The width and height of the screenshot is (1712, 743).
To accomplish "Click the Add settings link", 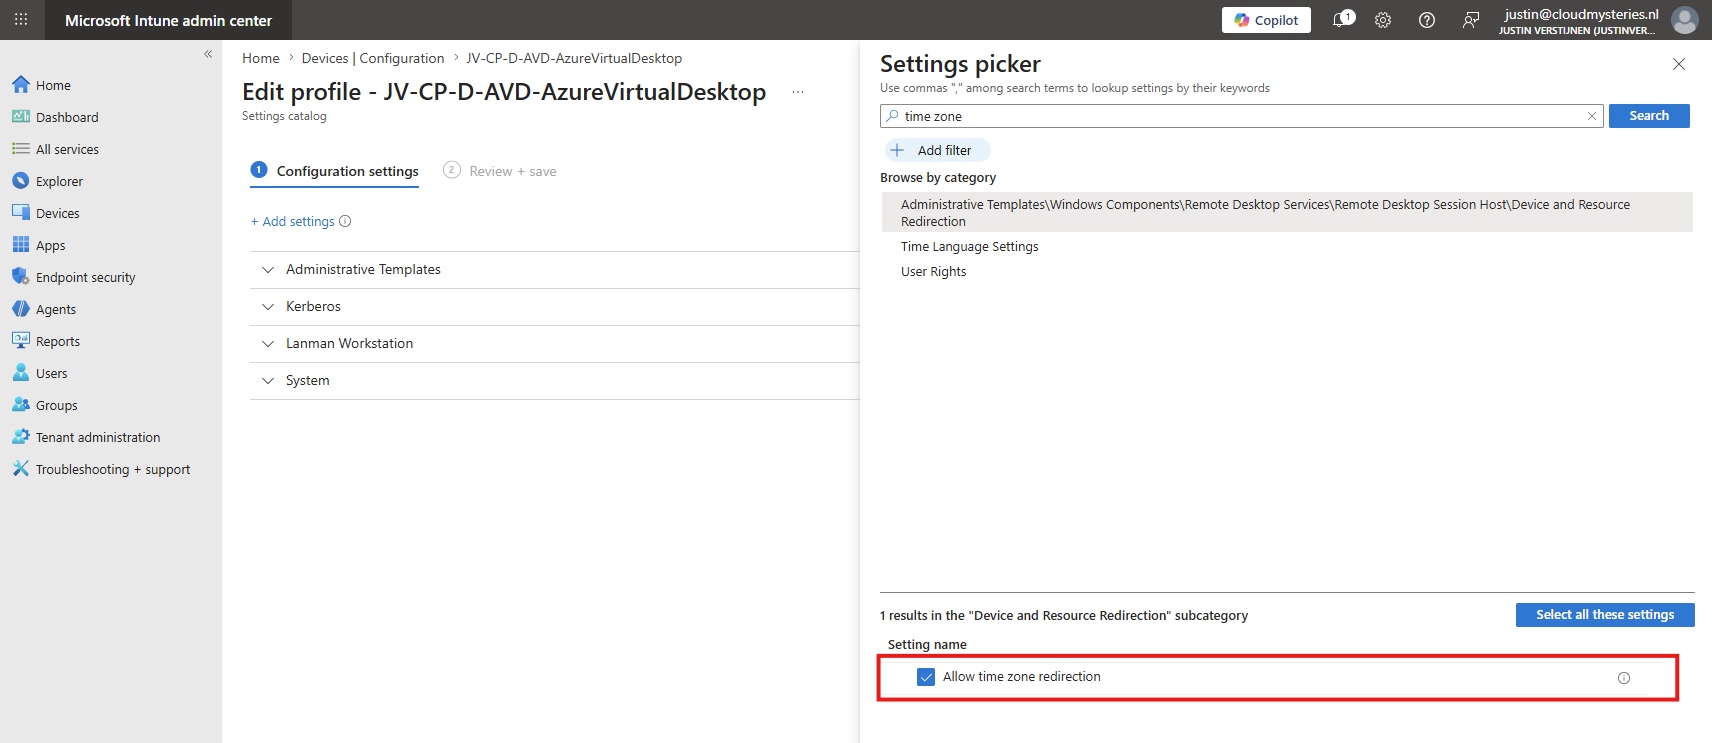I will [x=293, y=222].
